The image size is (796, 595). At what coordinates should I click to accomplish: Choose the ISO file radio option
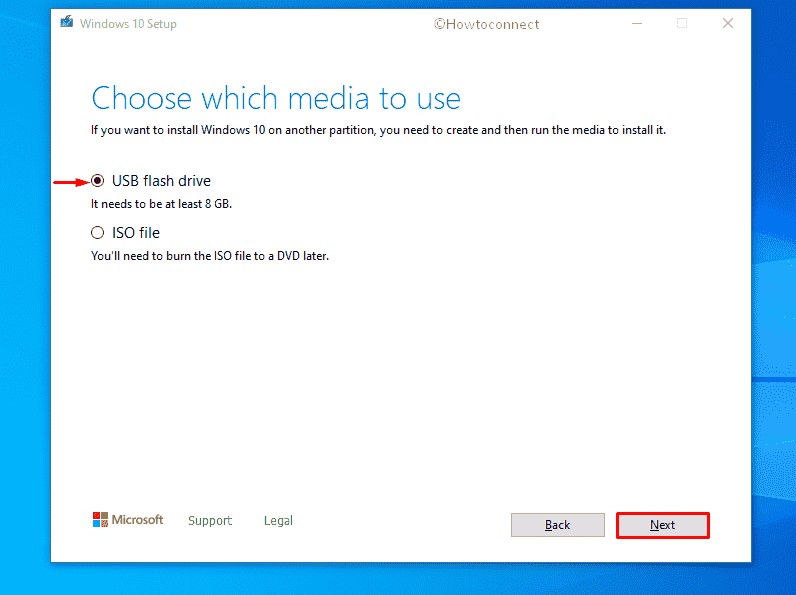click(97, 233)
